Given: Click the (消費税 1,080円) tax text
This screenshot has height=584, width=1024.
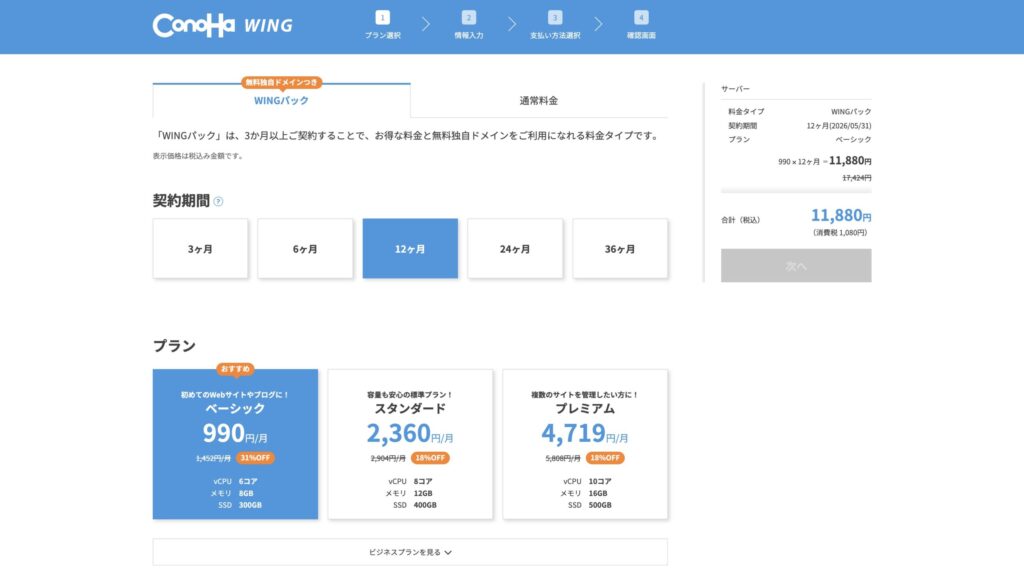Looking at the screenshot, I should (x=840, y=233).
